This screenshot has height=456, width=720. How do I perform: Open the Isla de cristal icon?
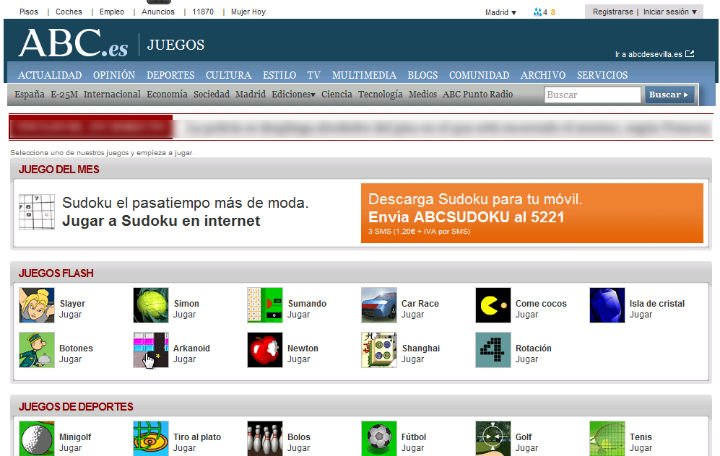coord(607,305)
